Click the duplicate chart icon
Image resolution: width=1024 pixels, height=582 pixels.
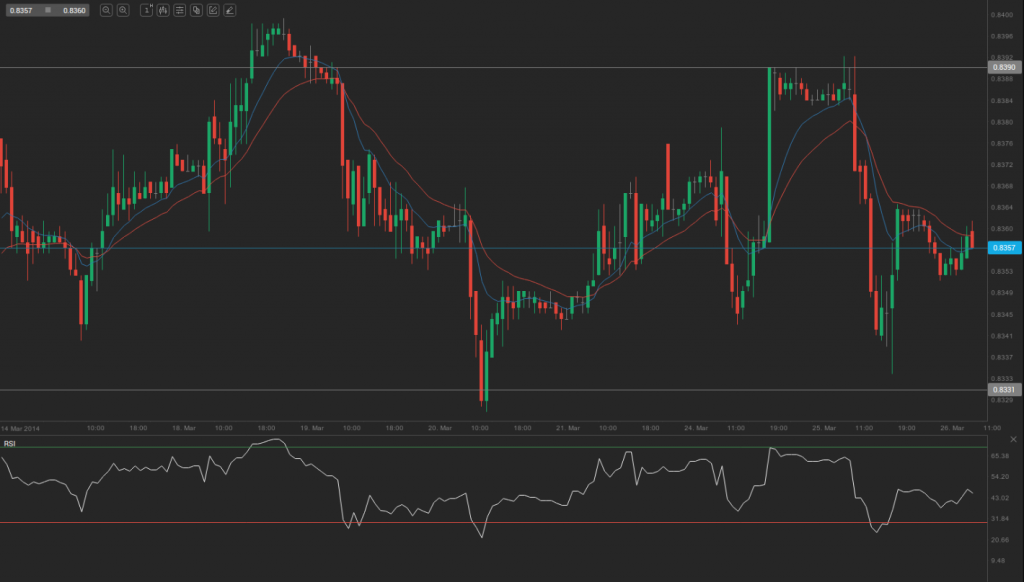(196, 10)
